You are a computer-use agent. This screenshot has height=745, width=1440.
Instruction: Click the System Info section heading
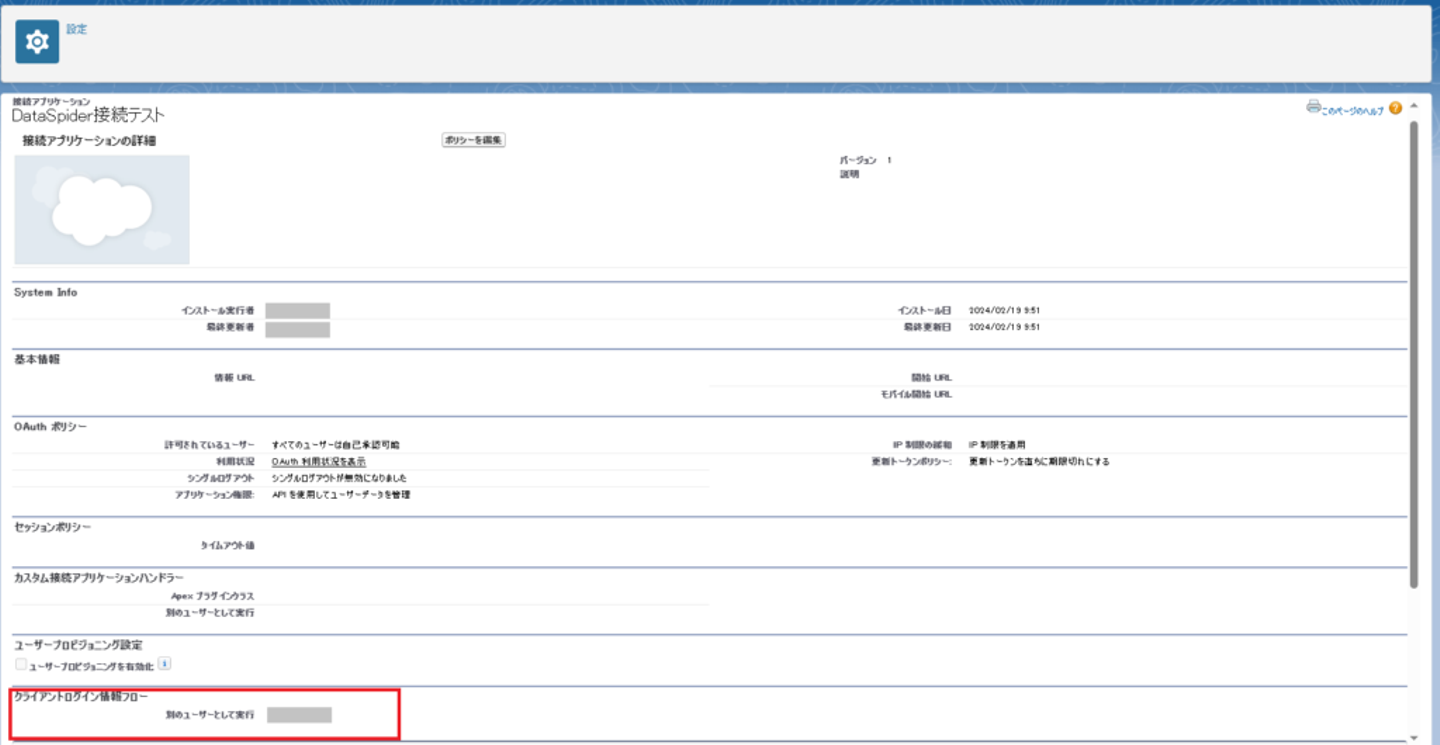(x=45, y=292)
